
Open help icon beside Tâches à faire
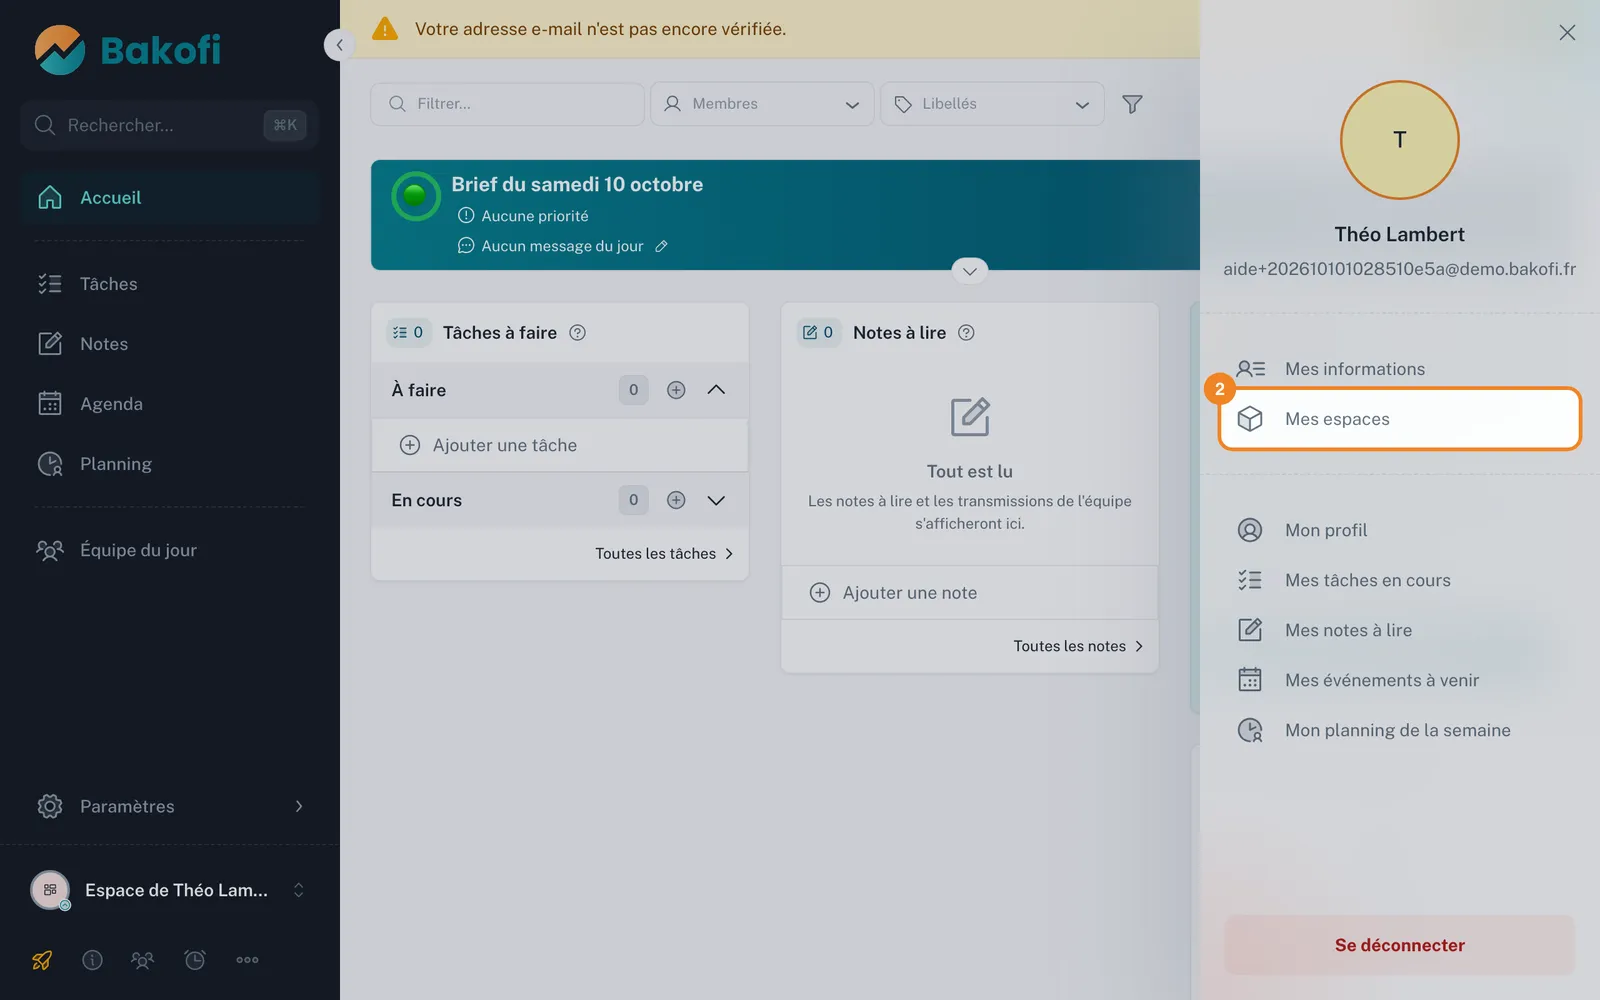(577, 333)
